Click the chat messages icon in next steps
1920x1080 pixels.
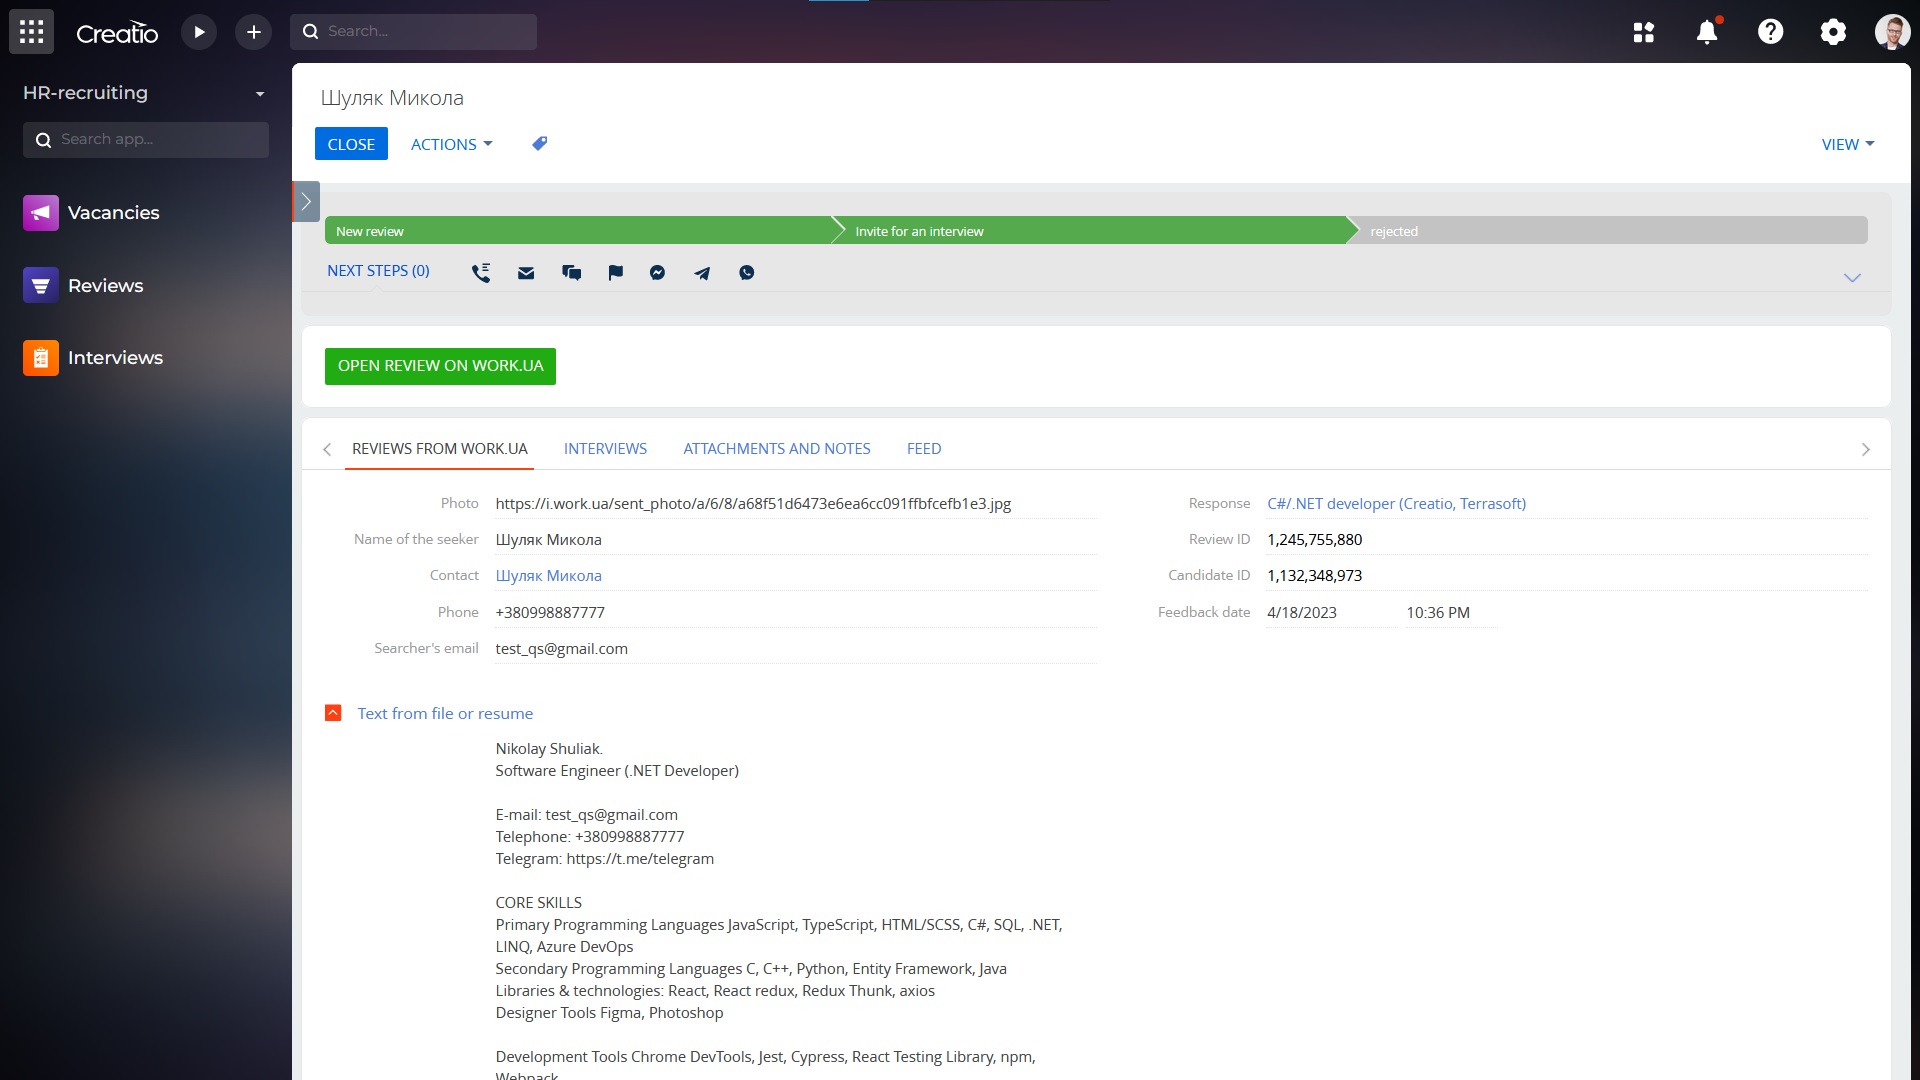(x=571, y=273)
